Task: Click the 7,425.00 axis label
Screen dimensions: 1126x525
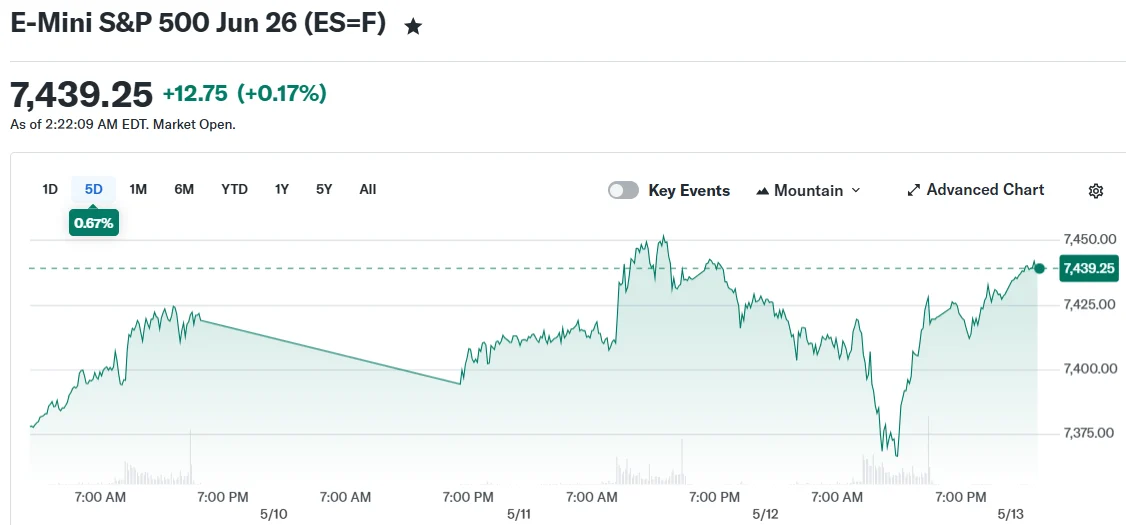Action: pyautogui.click(x=1089, y=305)
